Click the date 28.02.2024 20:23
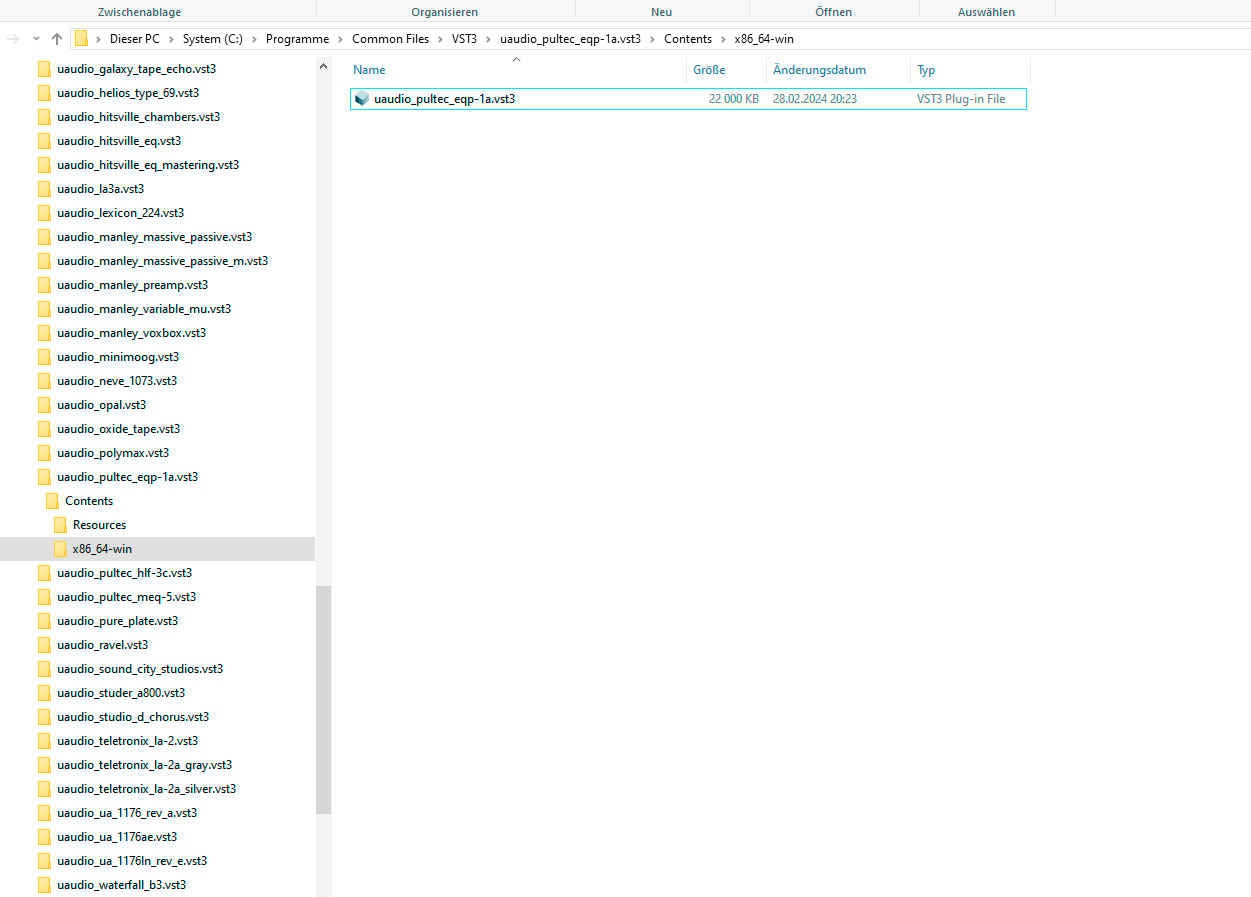 click(x=815, y=99)
